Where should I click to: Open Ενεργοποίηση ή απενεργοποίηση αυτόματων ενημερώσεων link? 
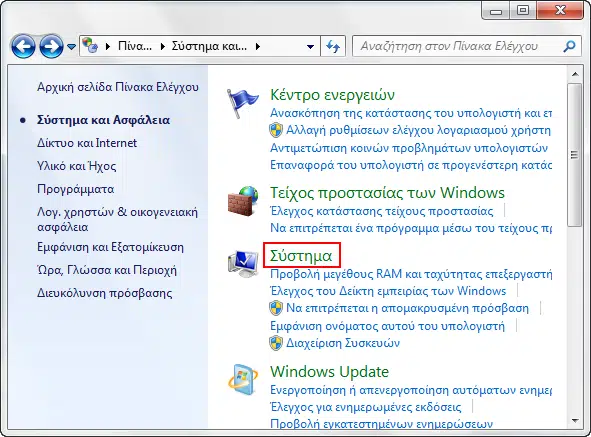pos(411,389)
